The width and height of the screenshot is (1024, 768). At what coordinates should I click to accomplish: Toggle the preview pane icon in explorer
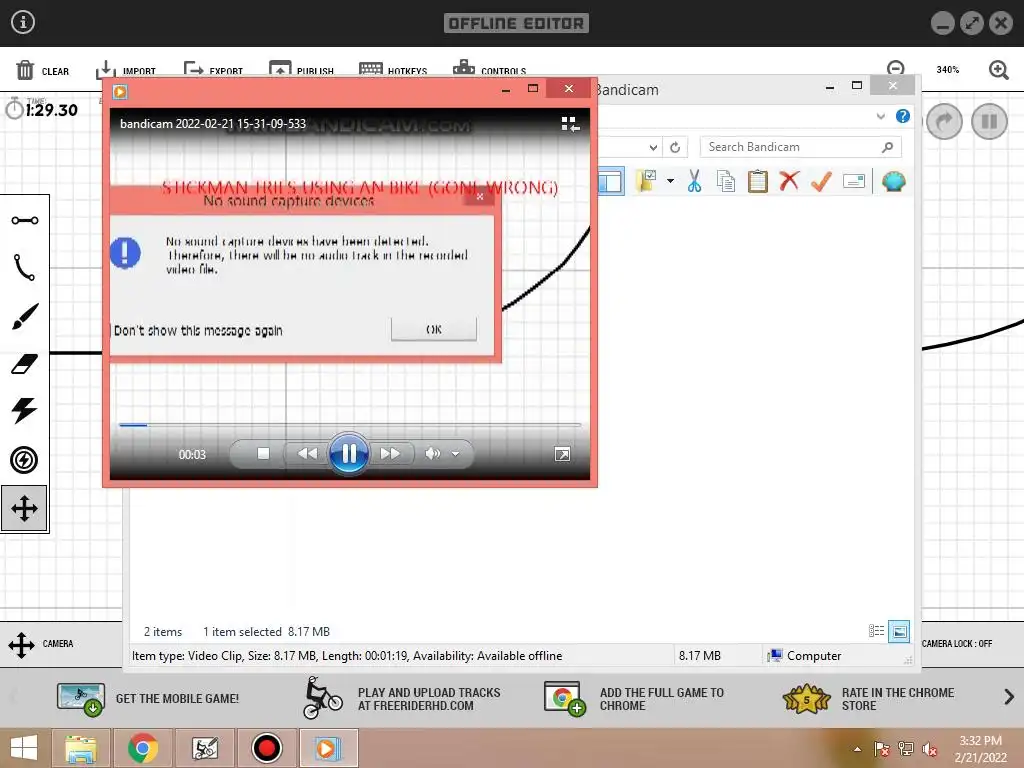click(611, 182)
